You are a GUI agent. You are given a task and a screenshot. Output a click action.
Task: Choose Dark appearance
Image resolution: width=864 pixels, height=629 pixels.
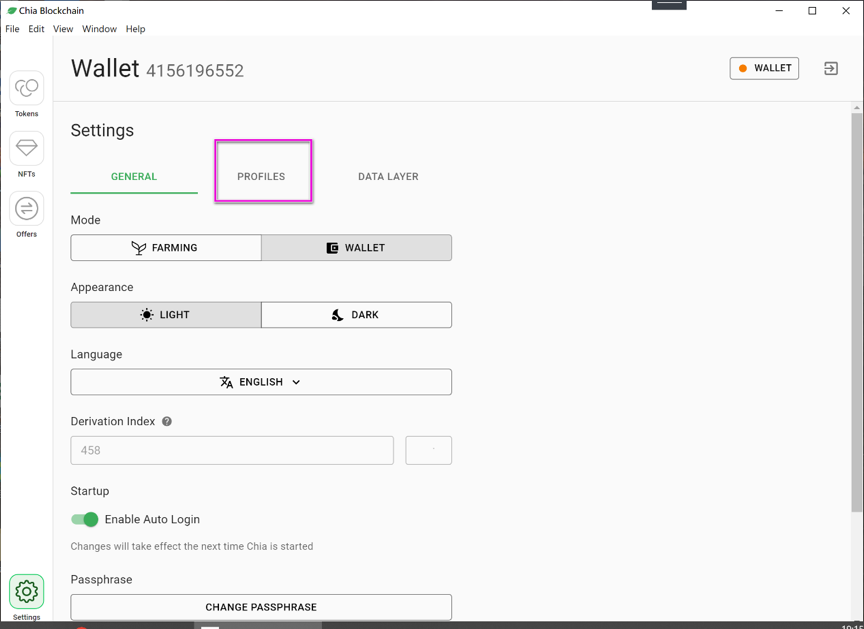[357, 315]
